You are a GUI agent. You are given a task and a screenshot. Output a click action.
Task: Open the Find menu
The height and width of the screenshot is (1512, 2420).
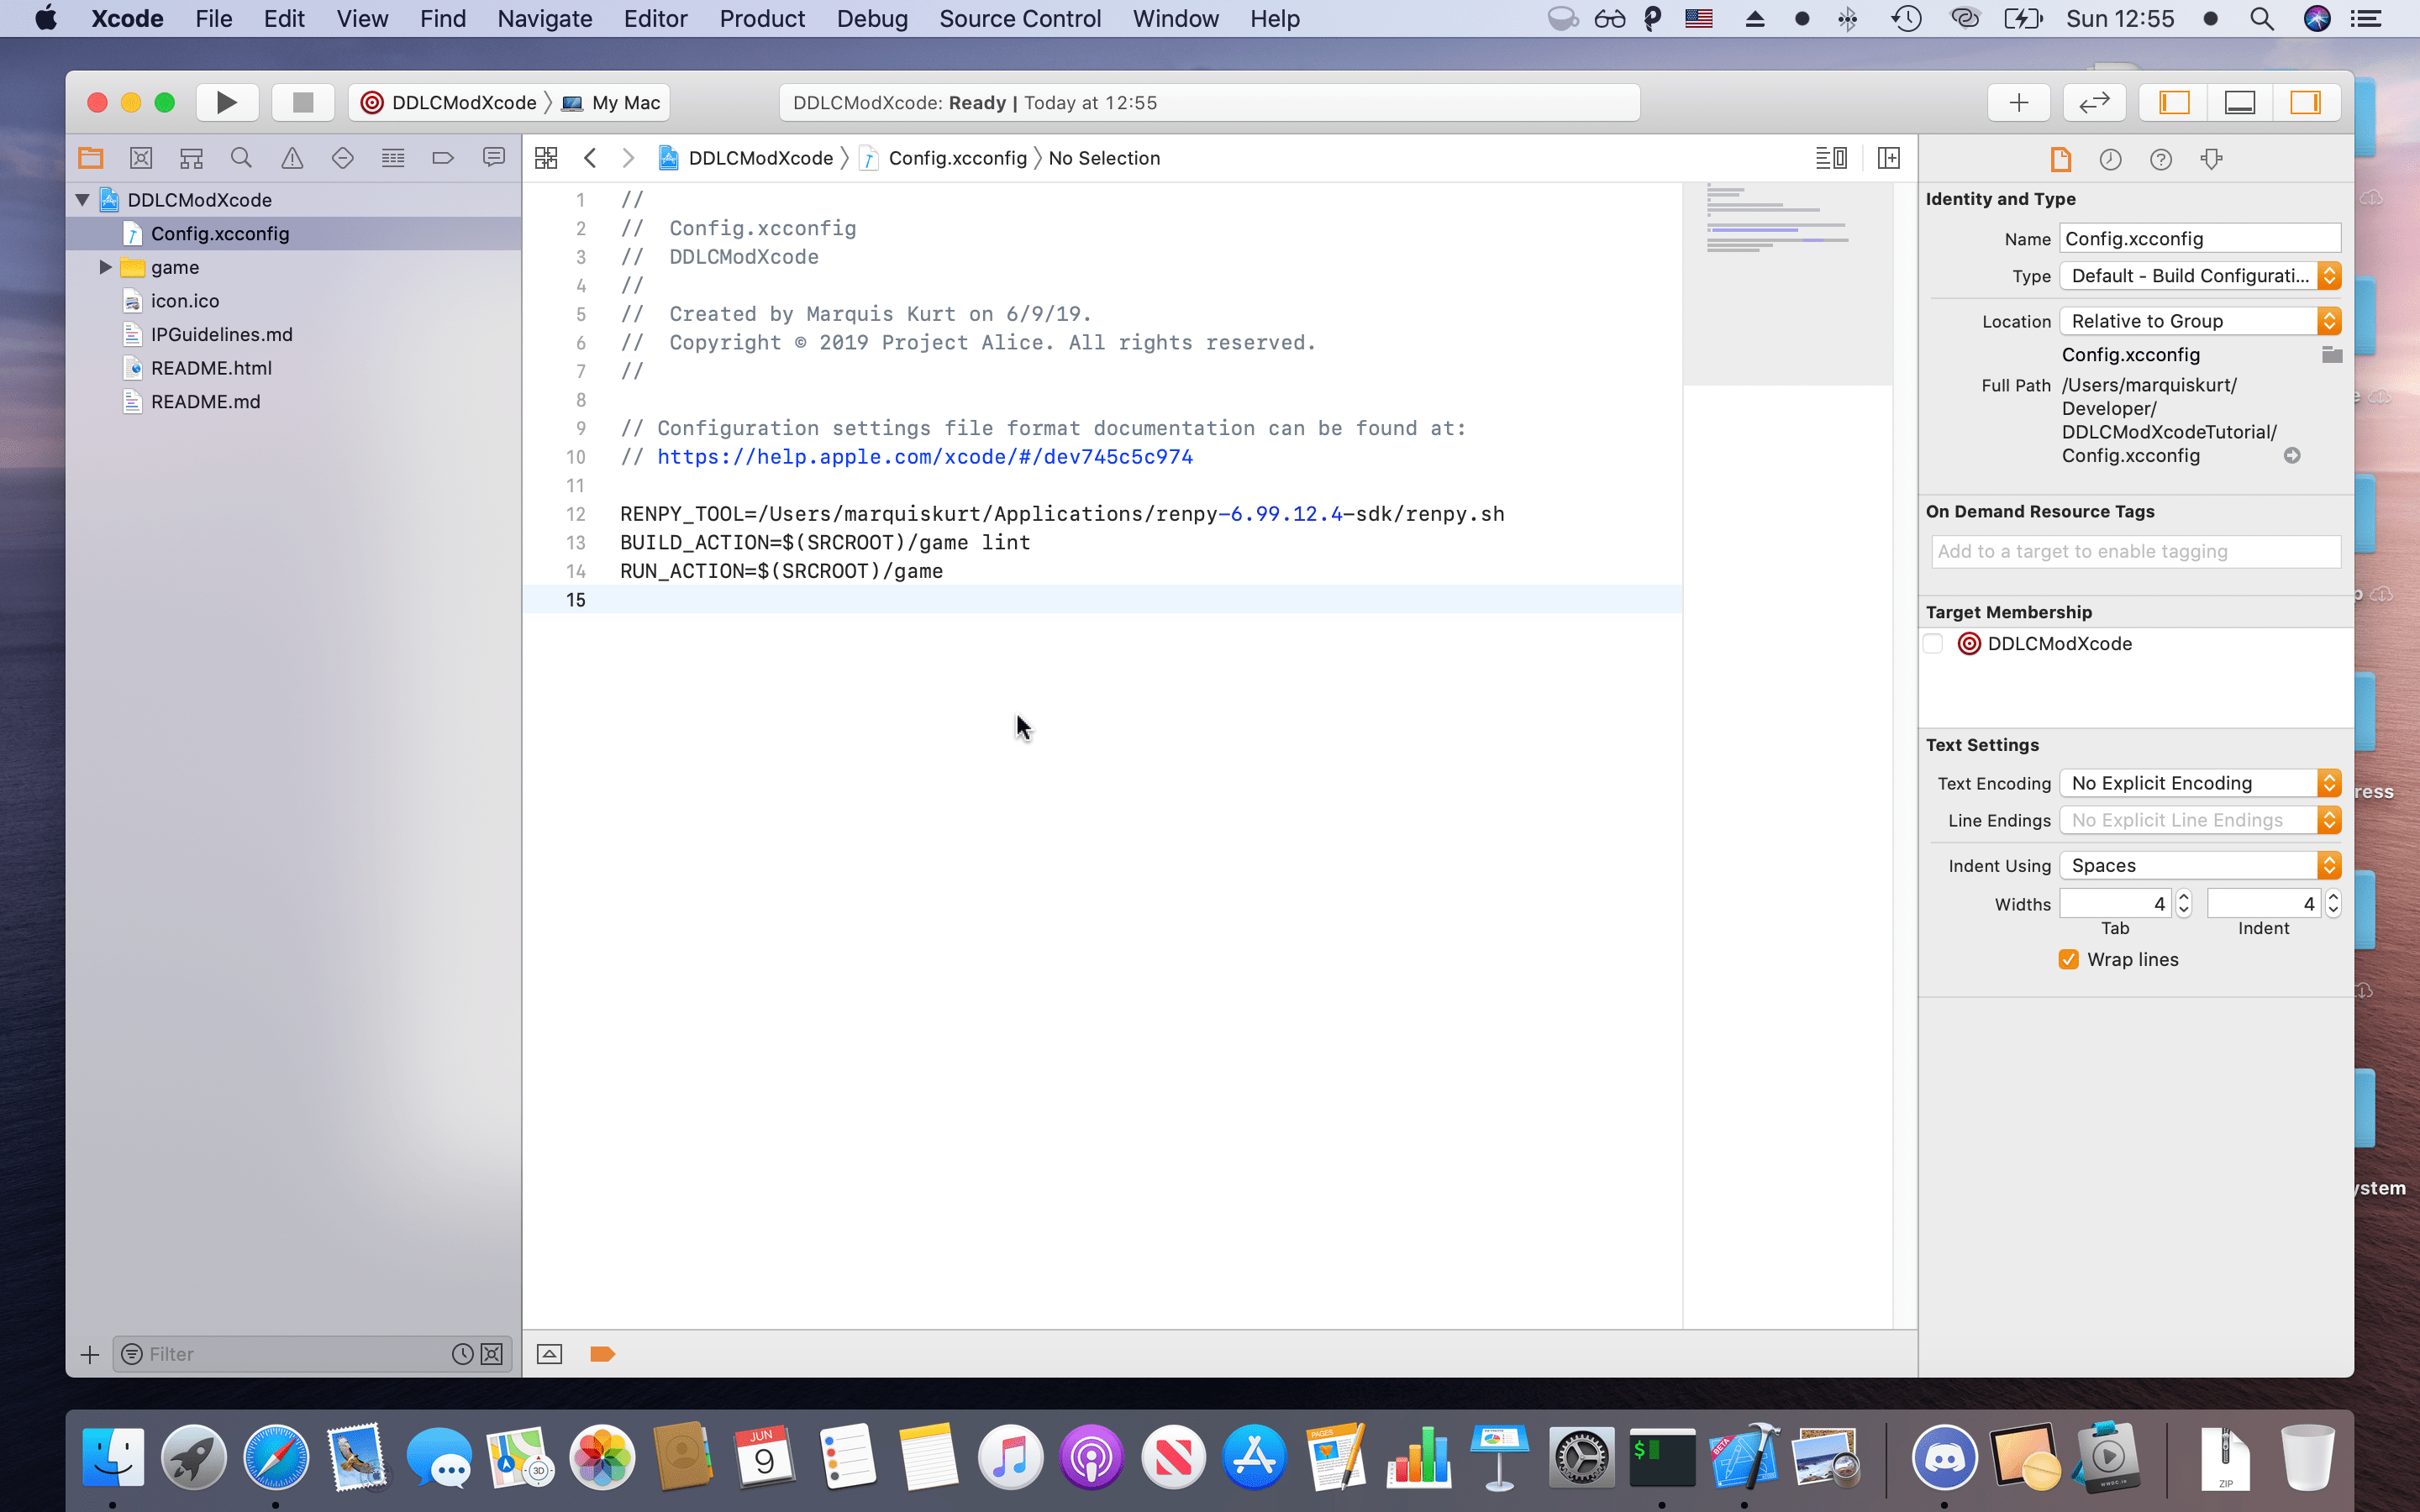point(443,19)
